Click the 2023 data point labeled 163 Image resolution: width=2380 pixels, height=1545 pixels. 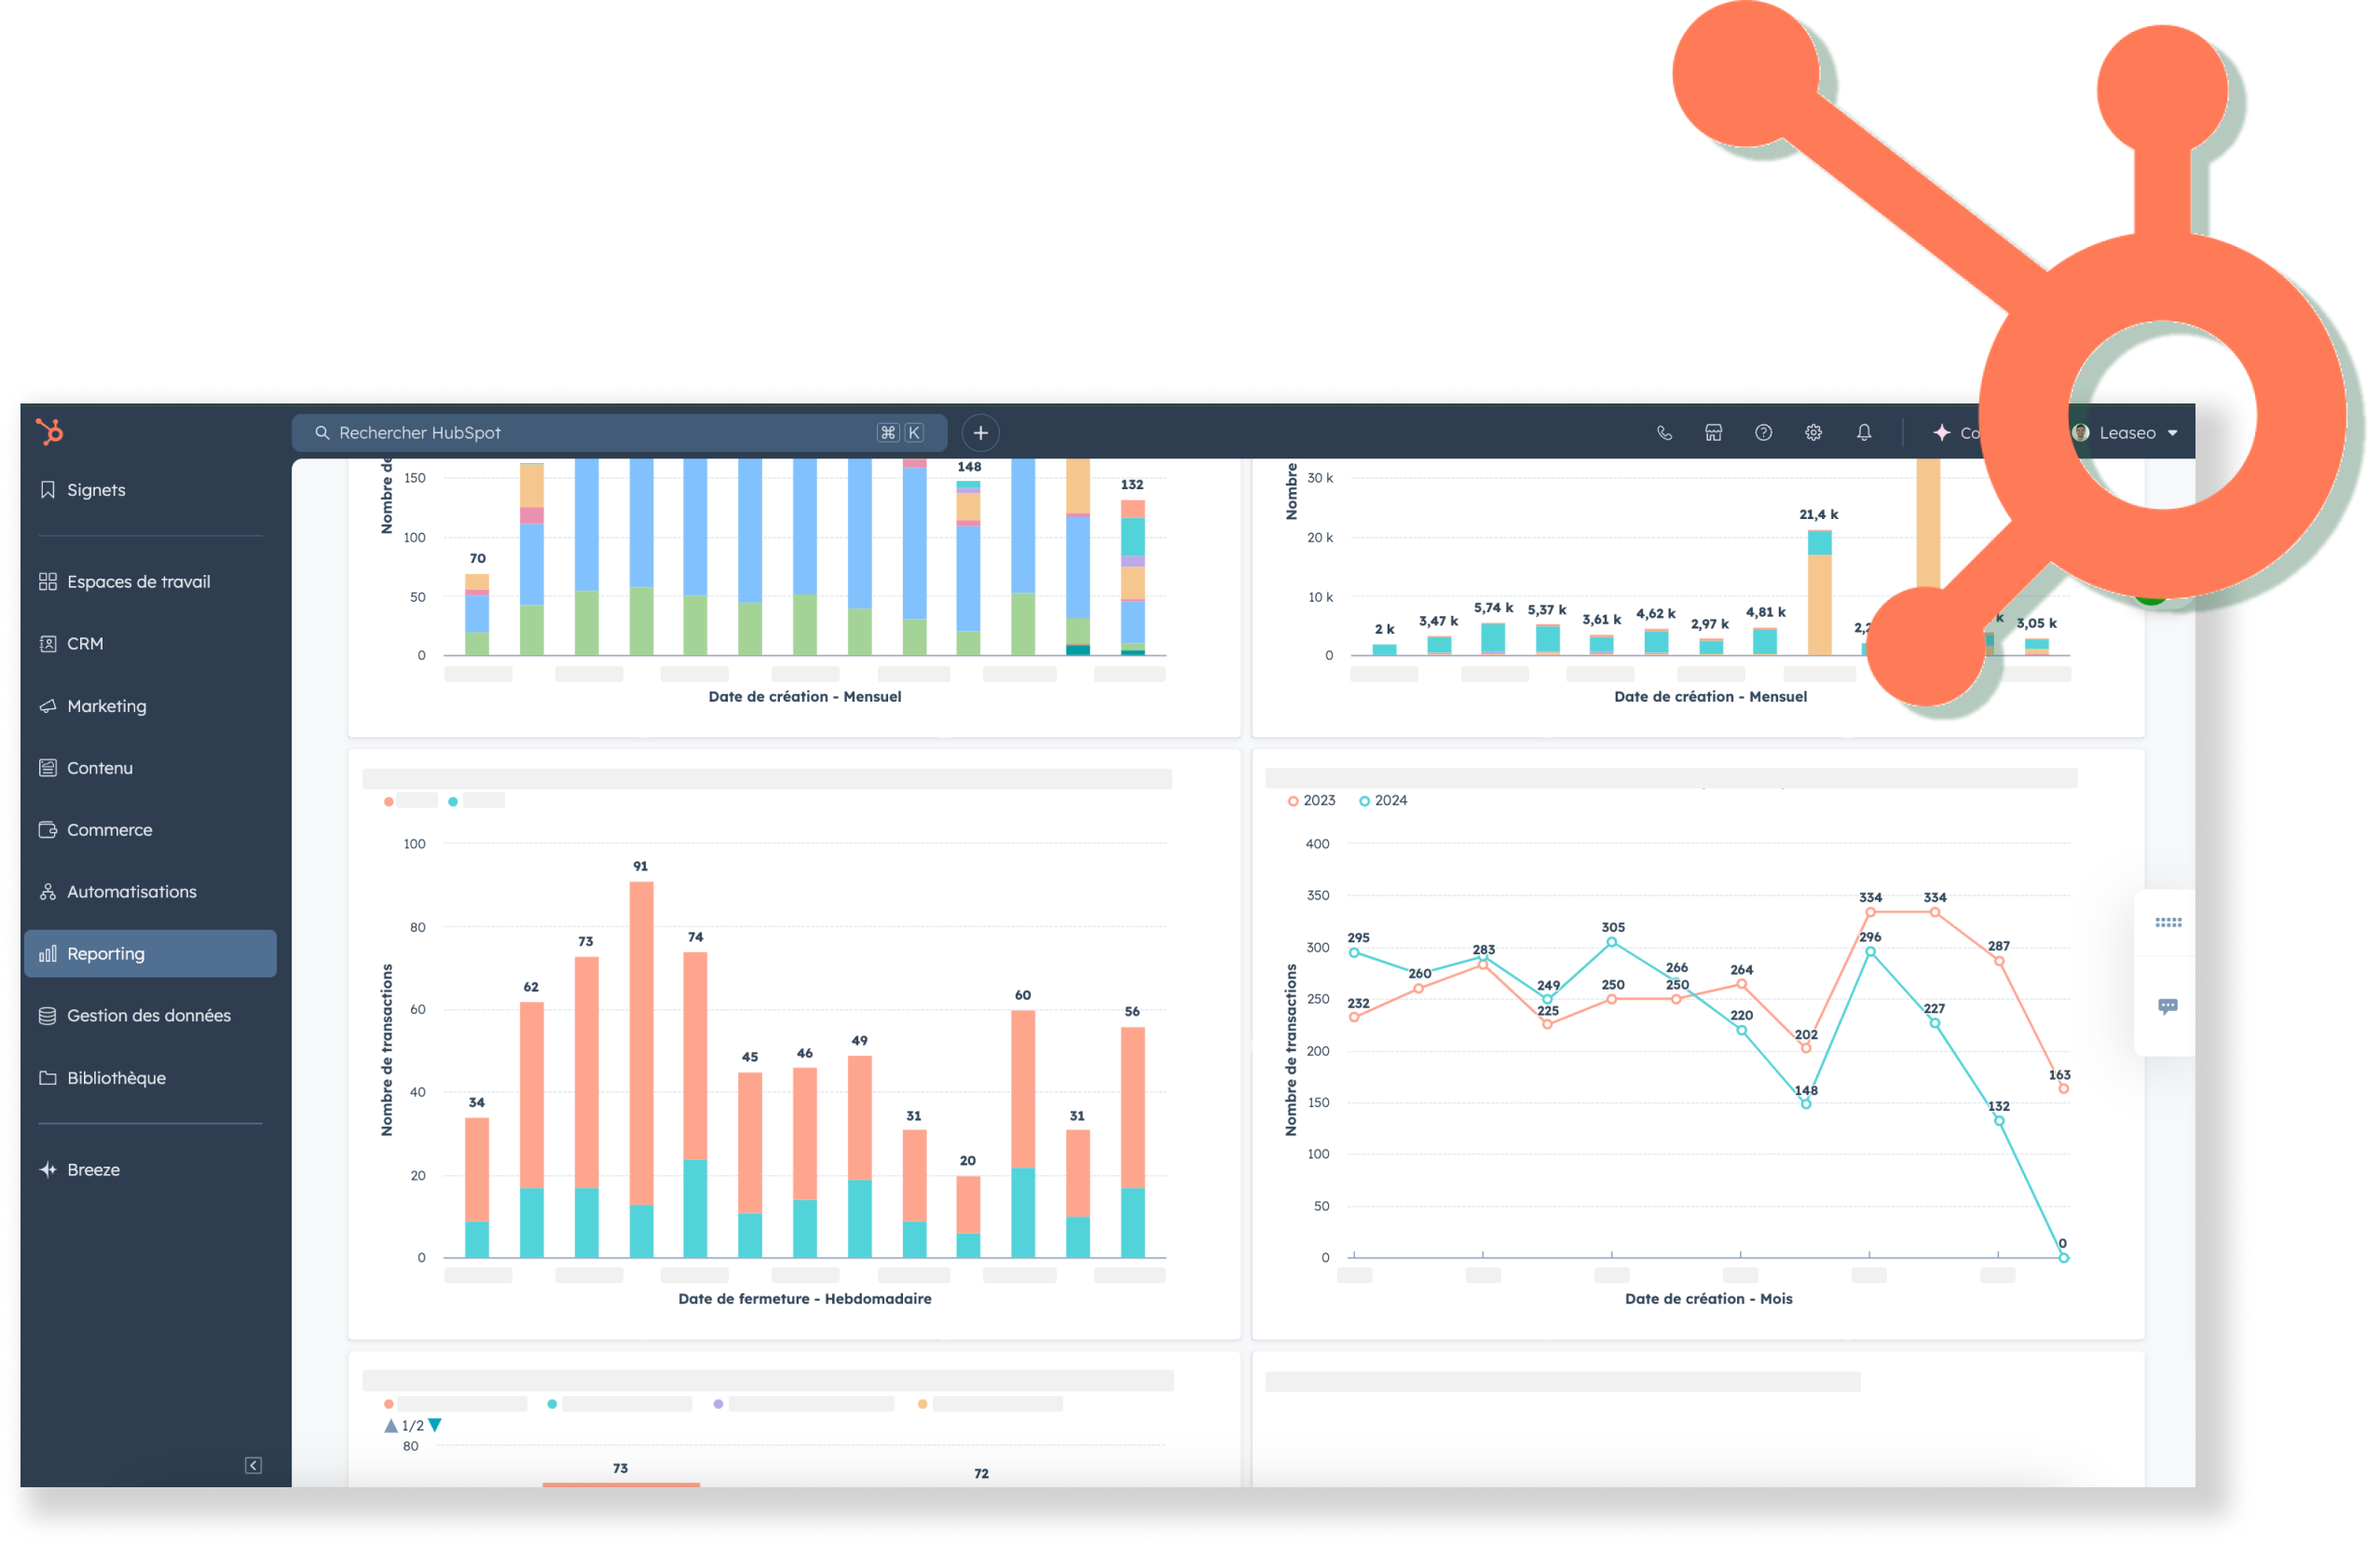click(x=2063, y=1089)
